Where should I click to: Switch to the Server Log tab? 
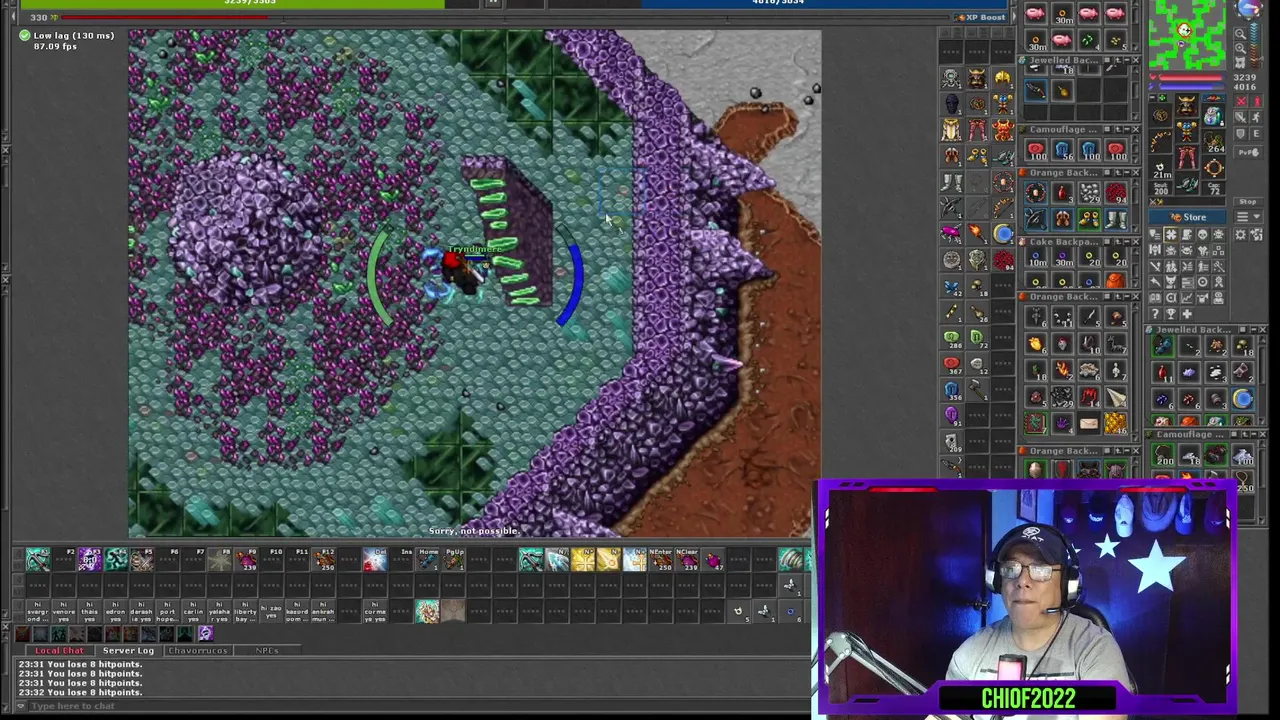click(128, 650)
